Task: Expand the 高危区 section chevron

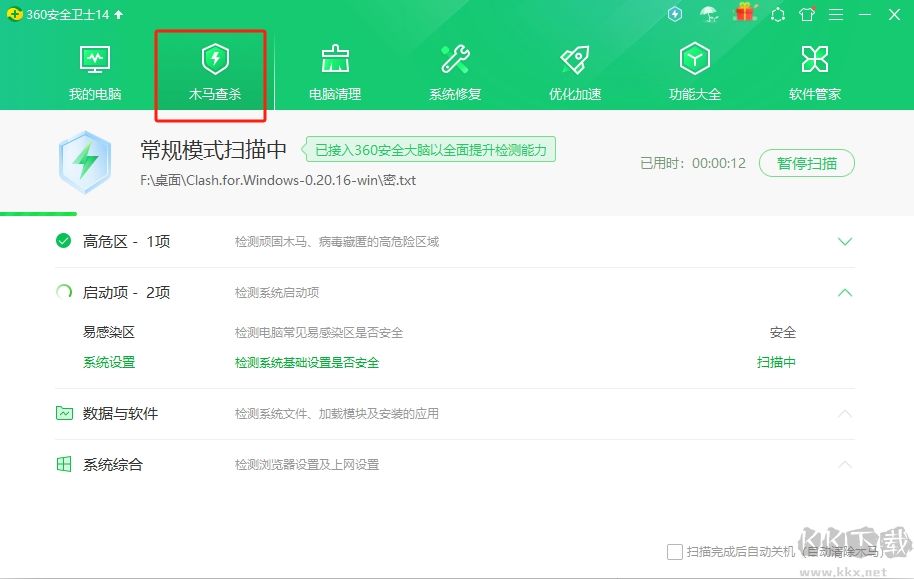Action: [x=845, y=241]
